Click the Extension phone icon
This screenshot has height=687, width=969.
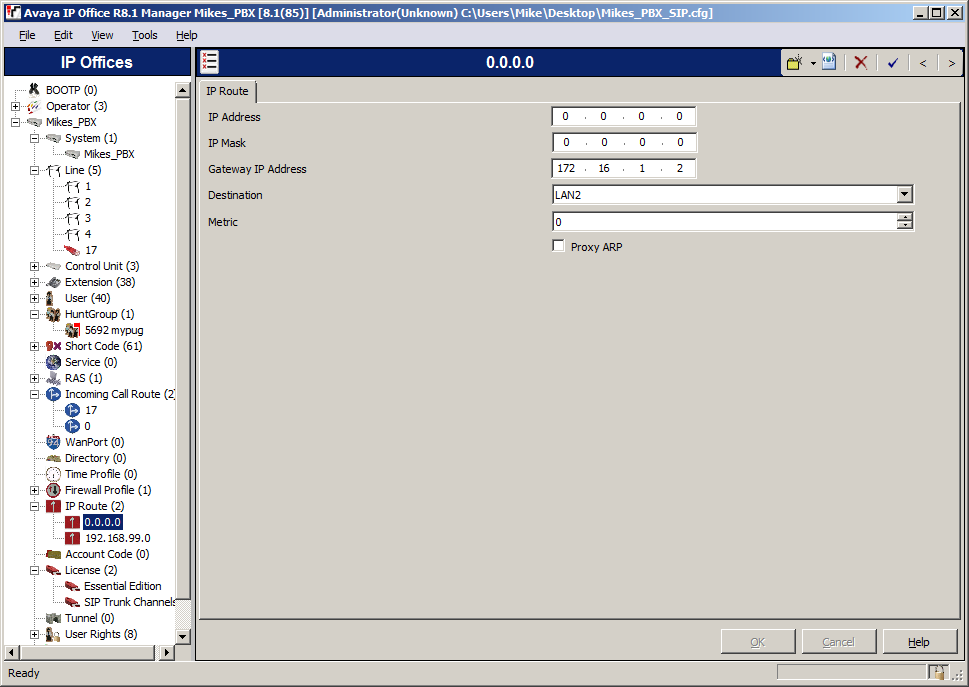54,282
